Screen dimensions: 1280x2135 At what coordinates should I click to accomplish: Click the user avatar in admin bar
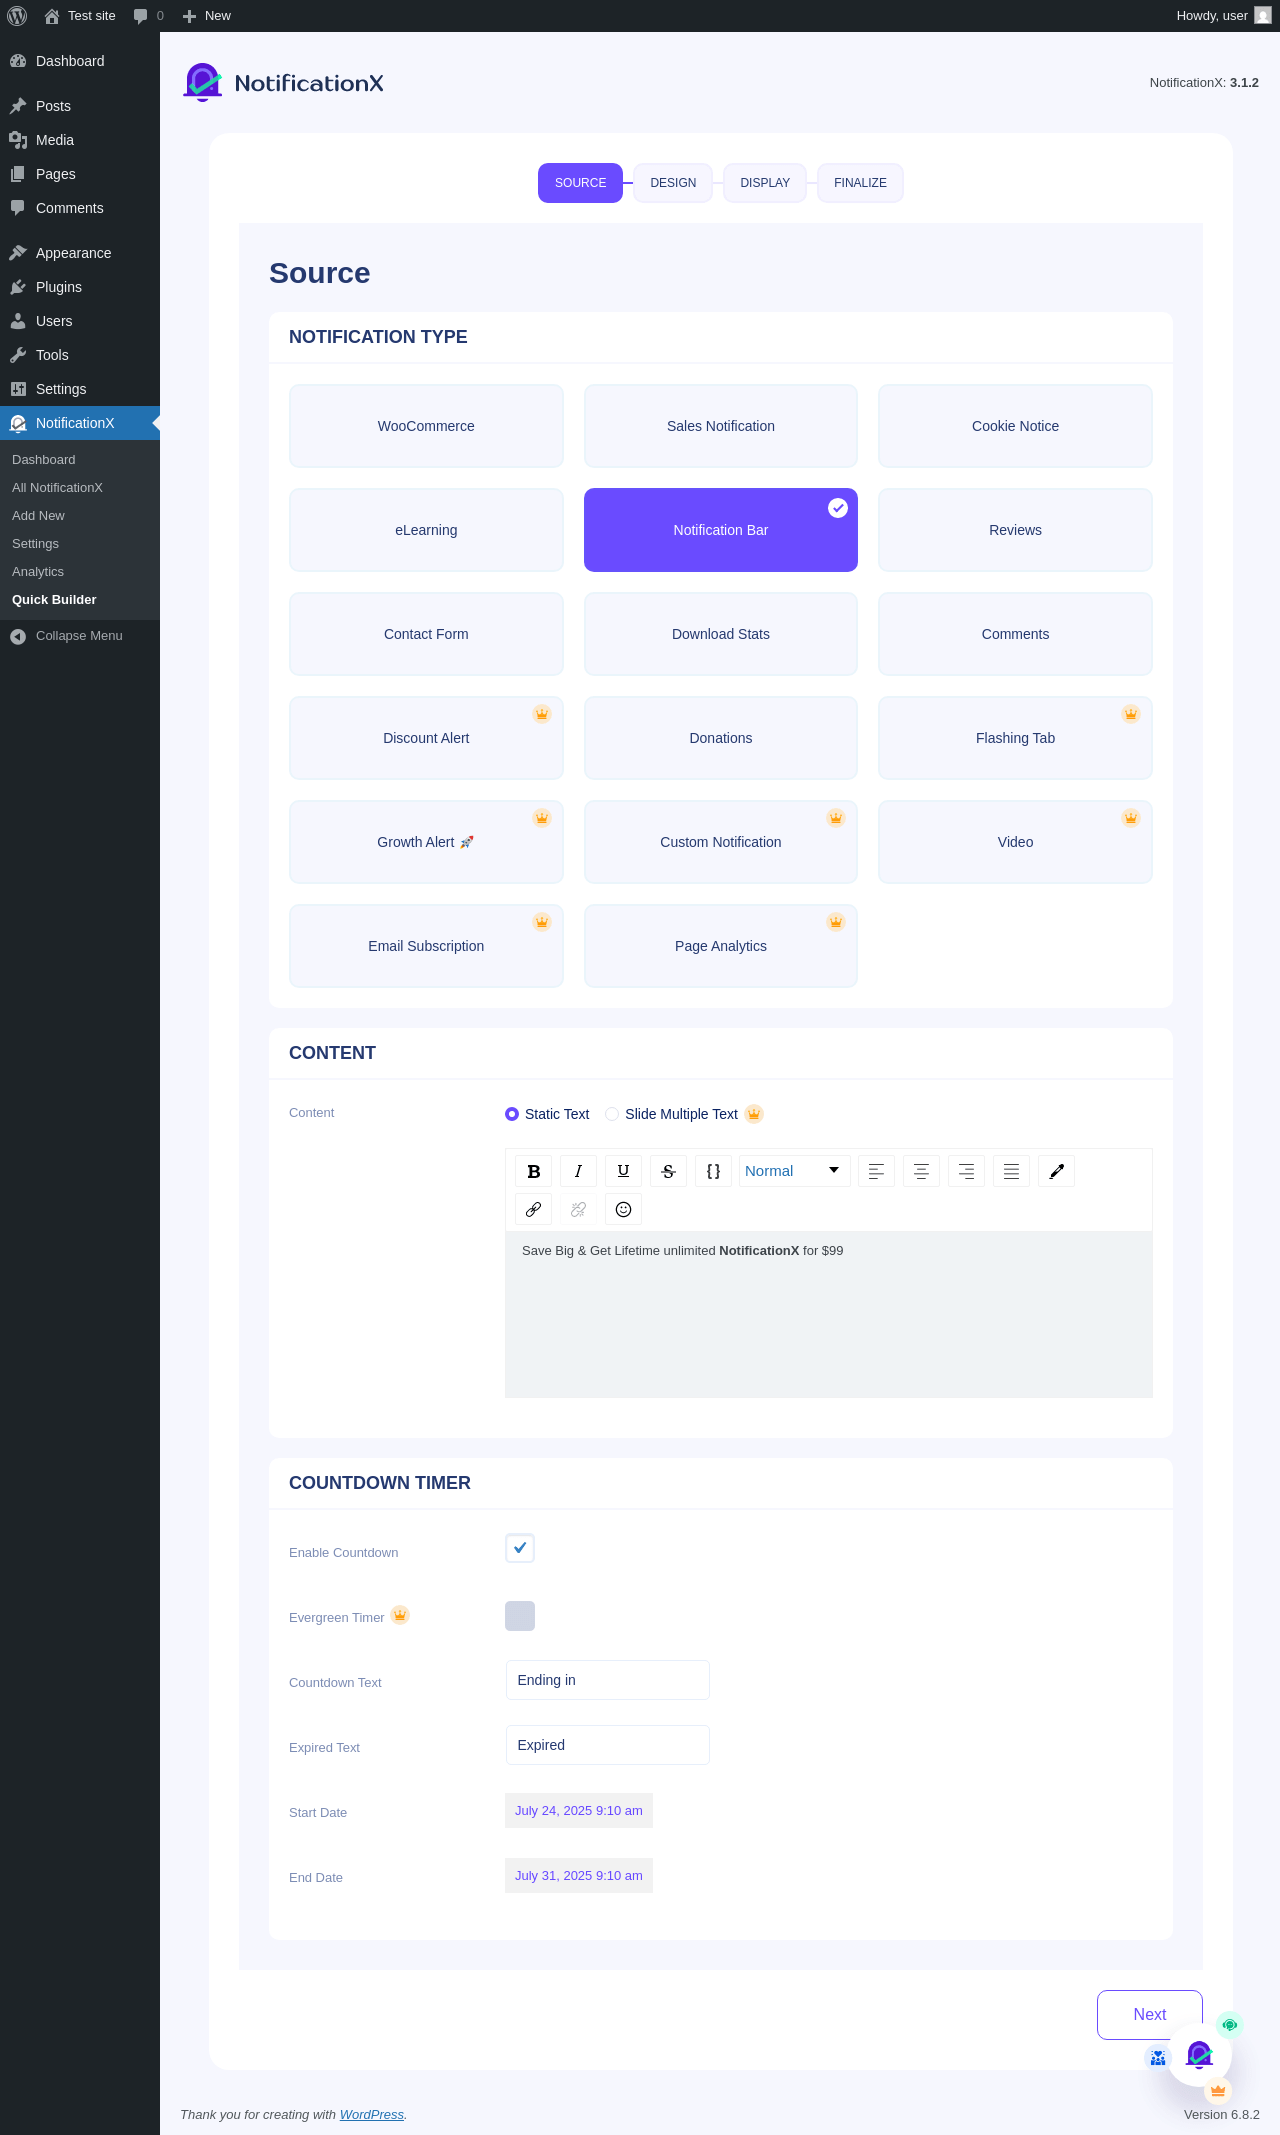tap(1263, 16)
